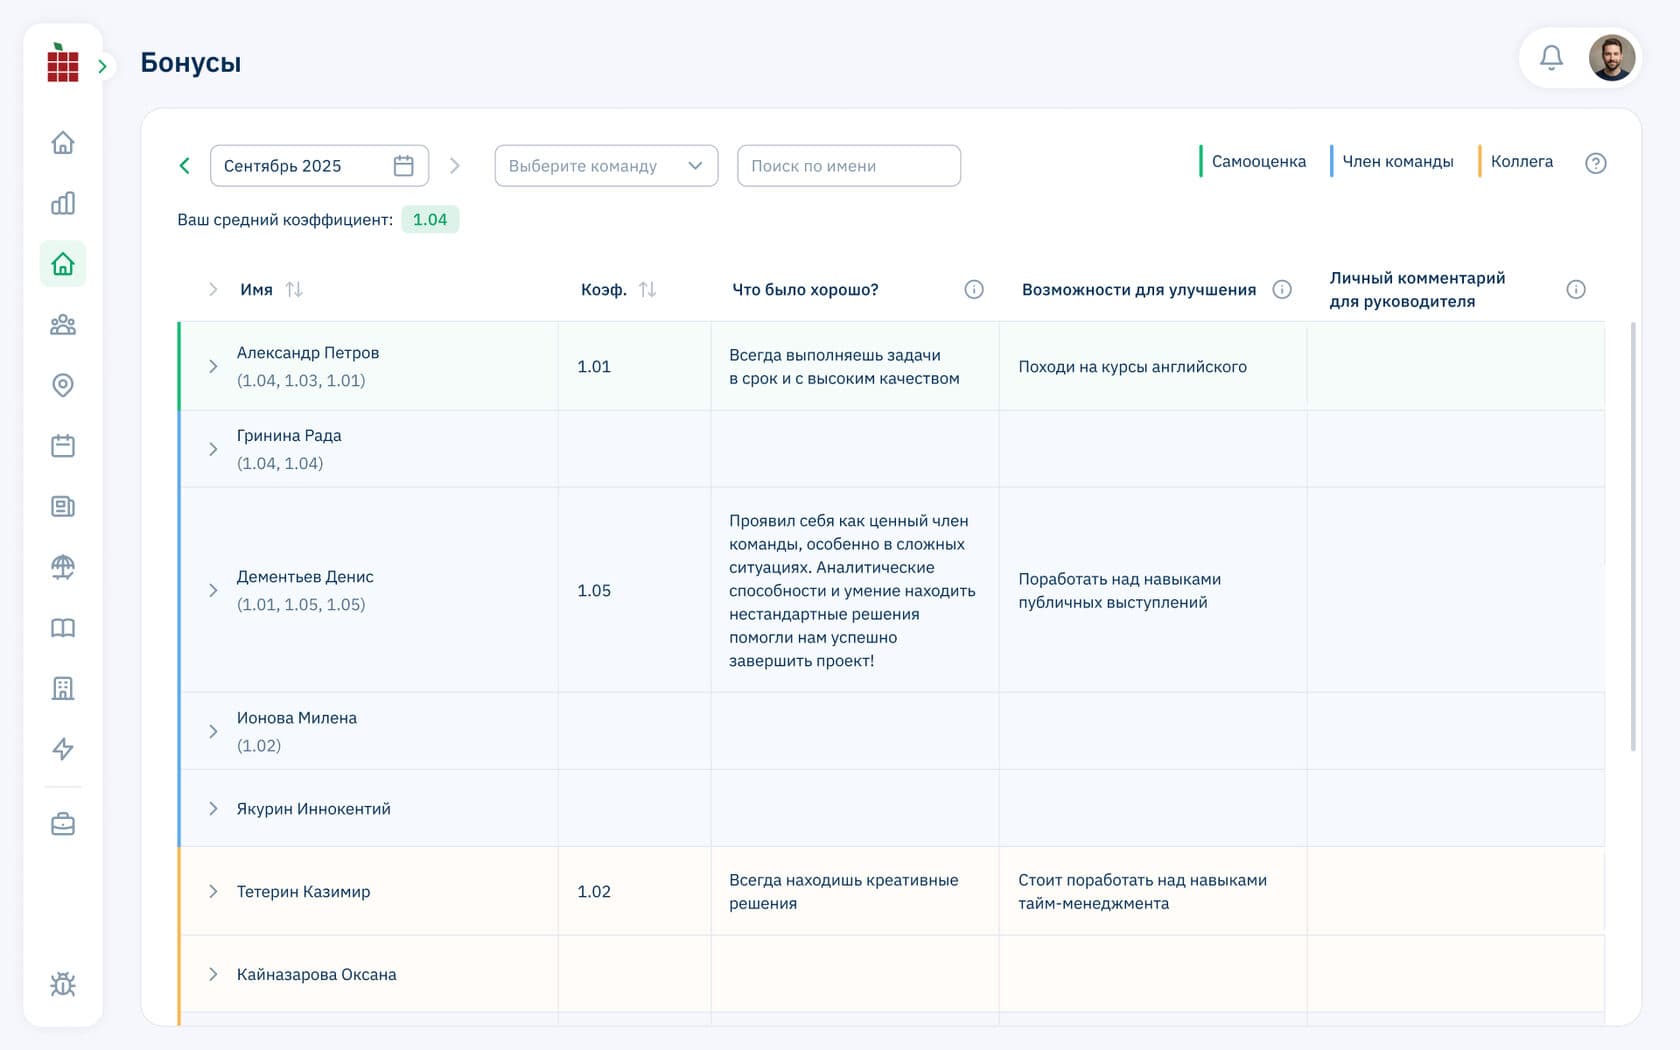Show info for Что было хорошо?
This screenshot has height=1050, width=1680.
tap(974, 289)
